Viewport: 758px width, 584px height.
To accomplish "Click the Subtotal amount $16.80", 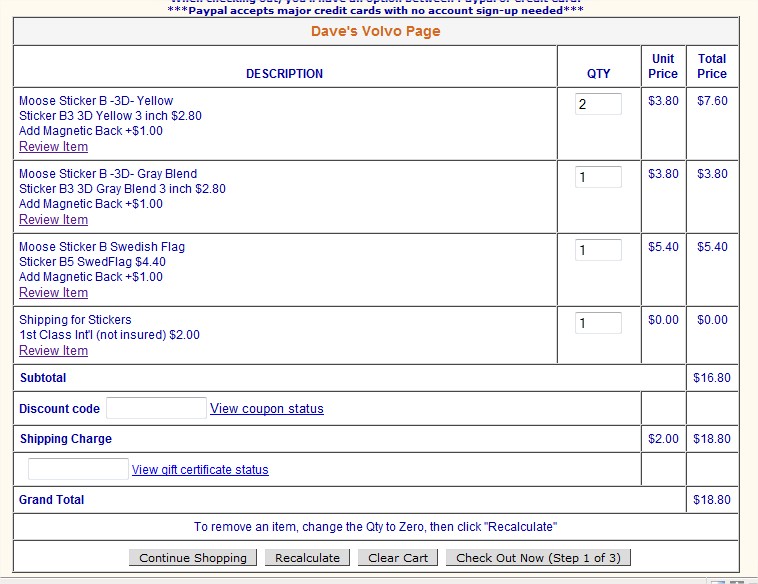I will click(712, 378).
